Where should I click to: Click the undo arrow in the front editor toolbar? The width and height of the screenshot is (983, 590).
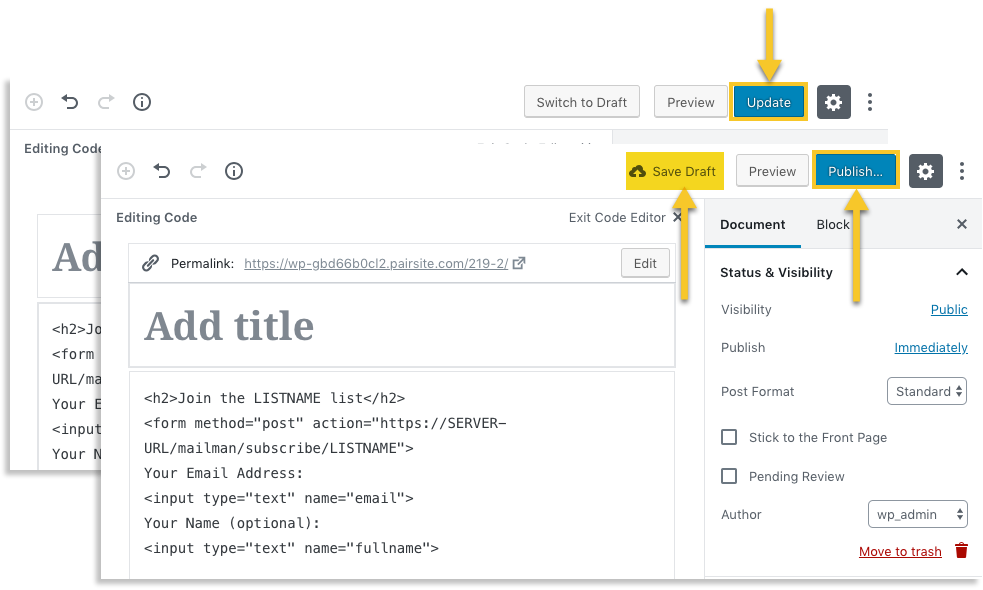pos(162,171)
